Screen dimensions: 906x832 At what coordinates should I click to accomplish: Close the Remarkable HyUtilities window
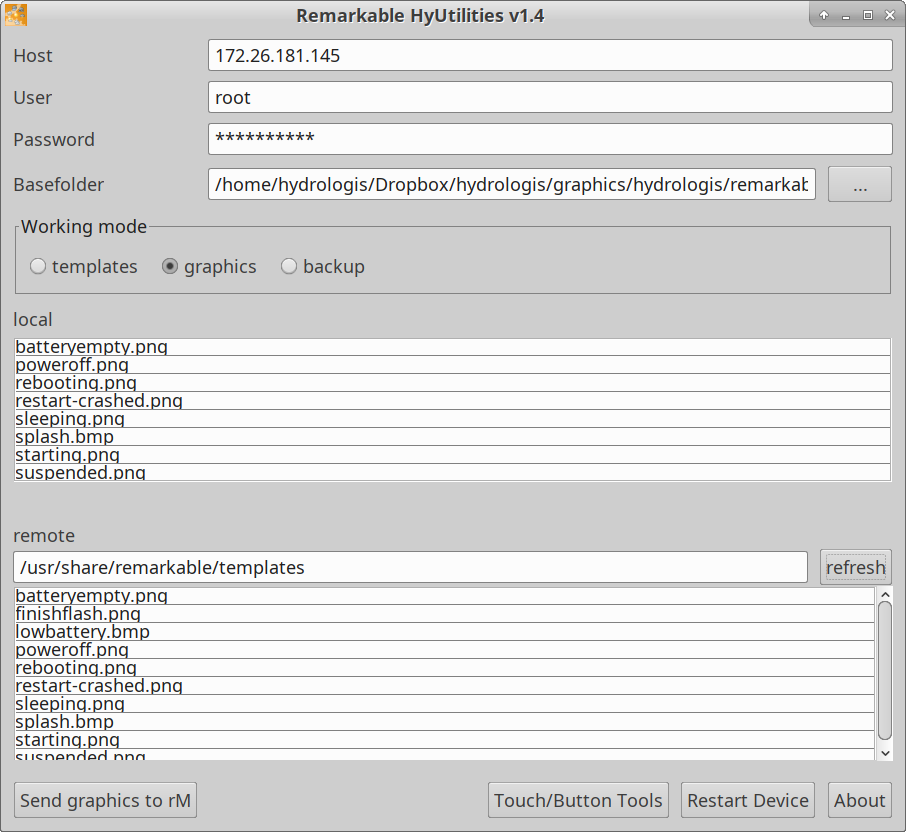click(x=890, y=16)
